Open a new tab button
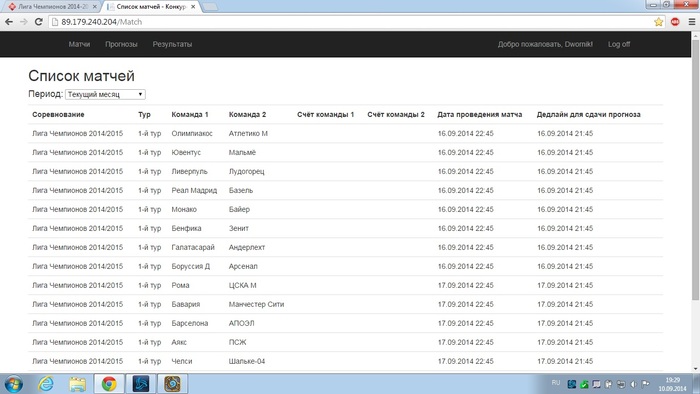Screen dimensions: 700x394 click(x=210, y=7)
